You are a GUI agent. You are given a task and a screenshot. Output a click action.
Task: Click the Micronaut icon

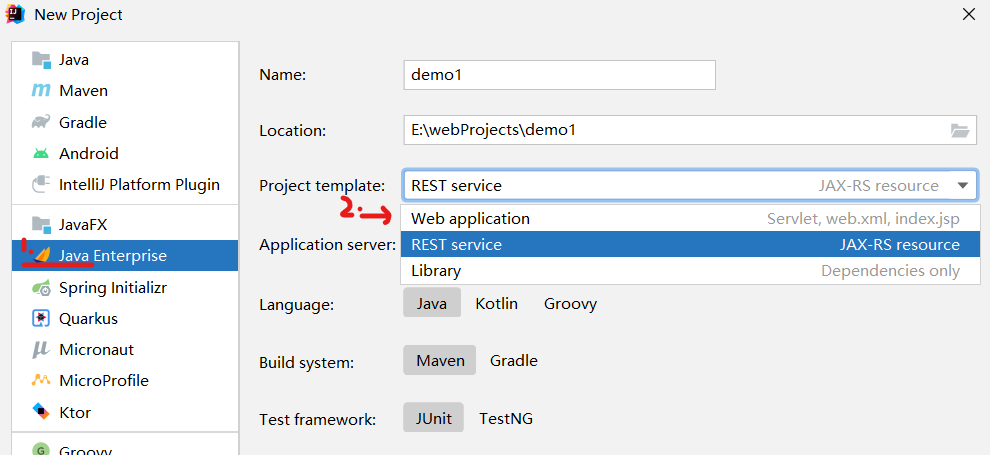pos(41,350)
